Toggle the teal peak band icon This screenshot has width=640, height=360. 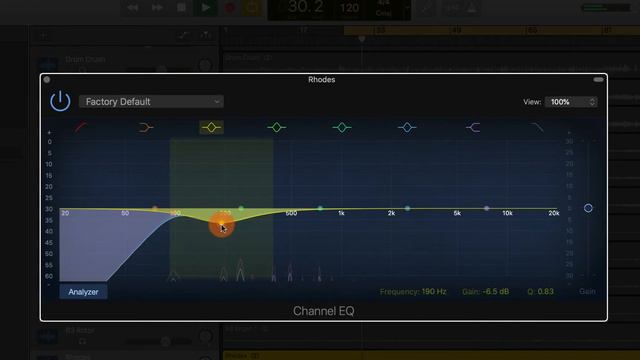(342, 127)
